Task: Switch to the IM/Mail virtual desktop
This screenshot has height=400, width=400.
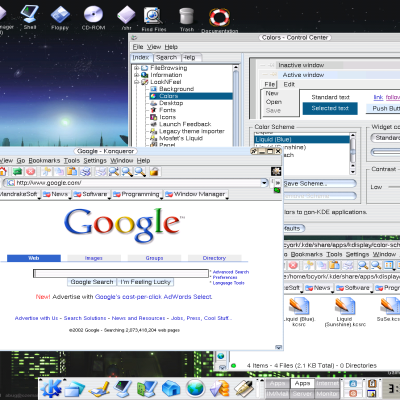Action: point(278,394)
